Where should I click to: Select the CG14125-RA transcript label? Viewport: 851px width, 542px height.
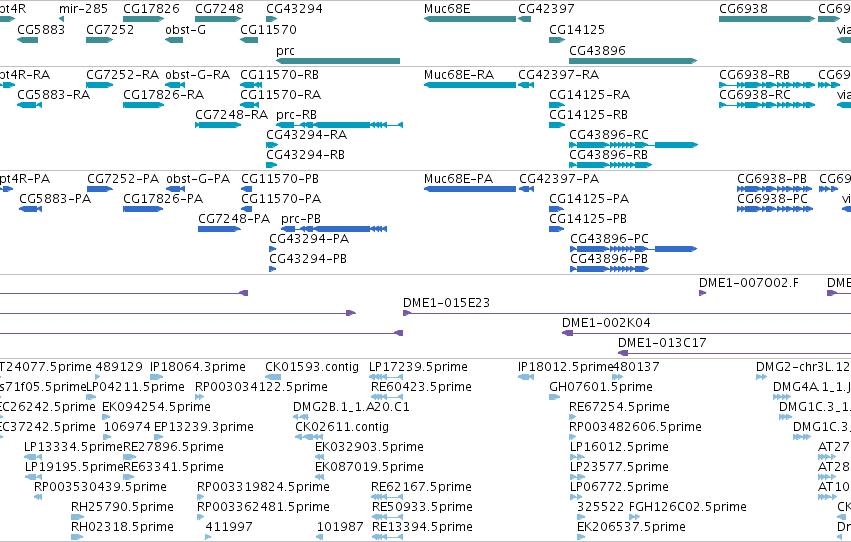(x=589, y=95)
